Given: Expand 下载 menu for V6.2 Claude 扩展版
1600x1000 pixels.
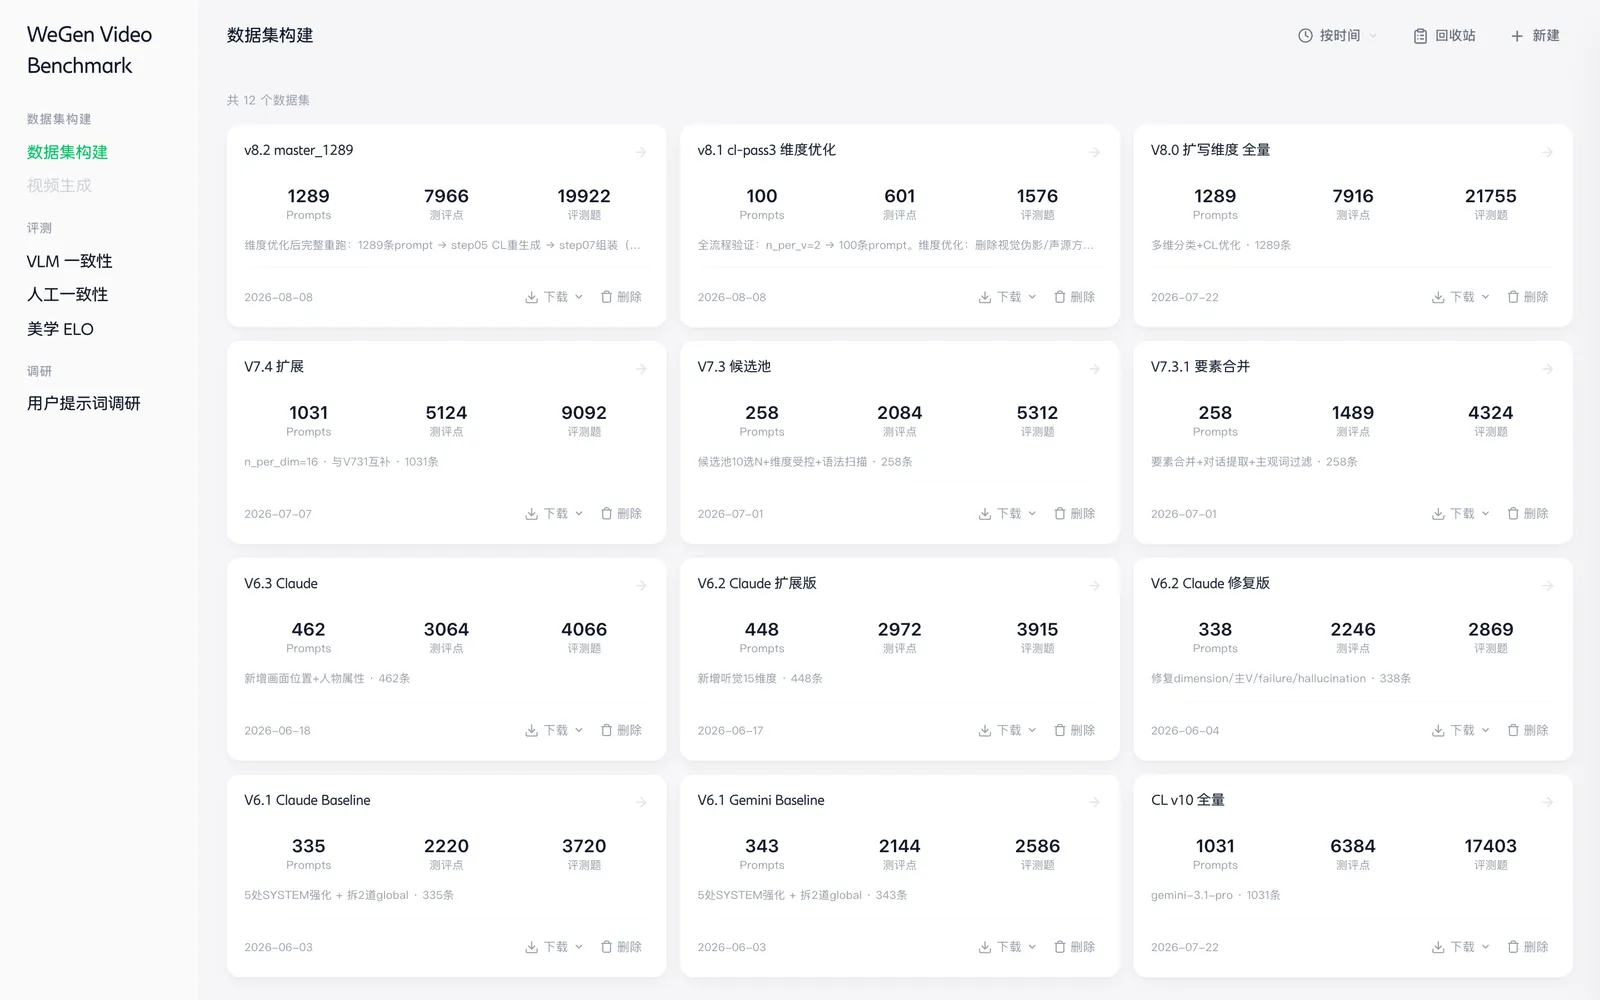Looking at the screenshot, I should (x=1007, y=731).
